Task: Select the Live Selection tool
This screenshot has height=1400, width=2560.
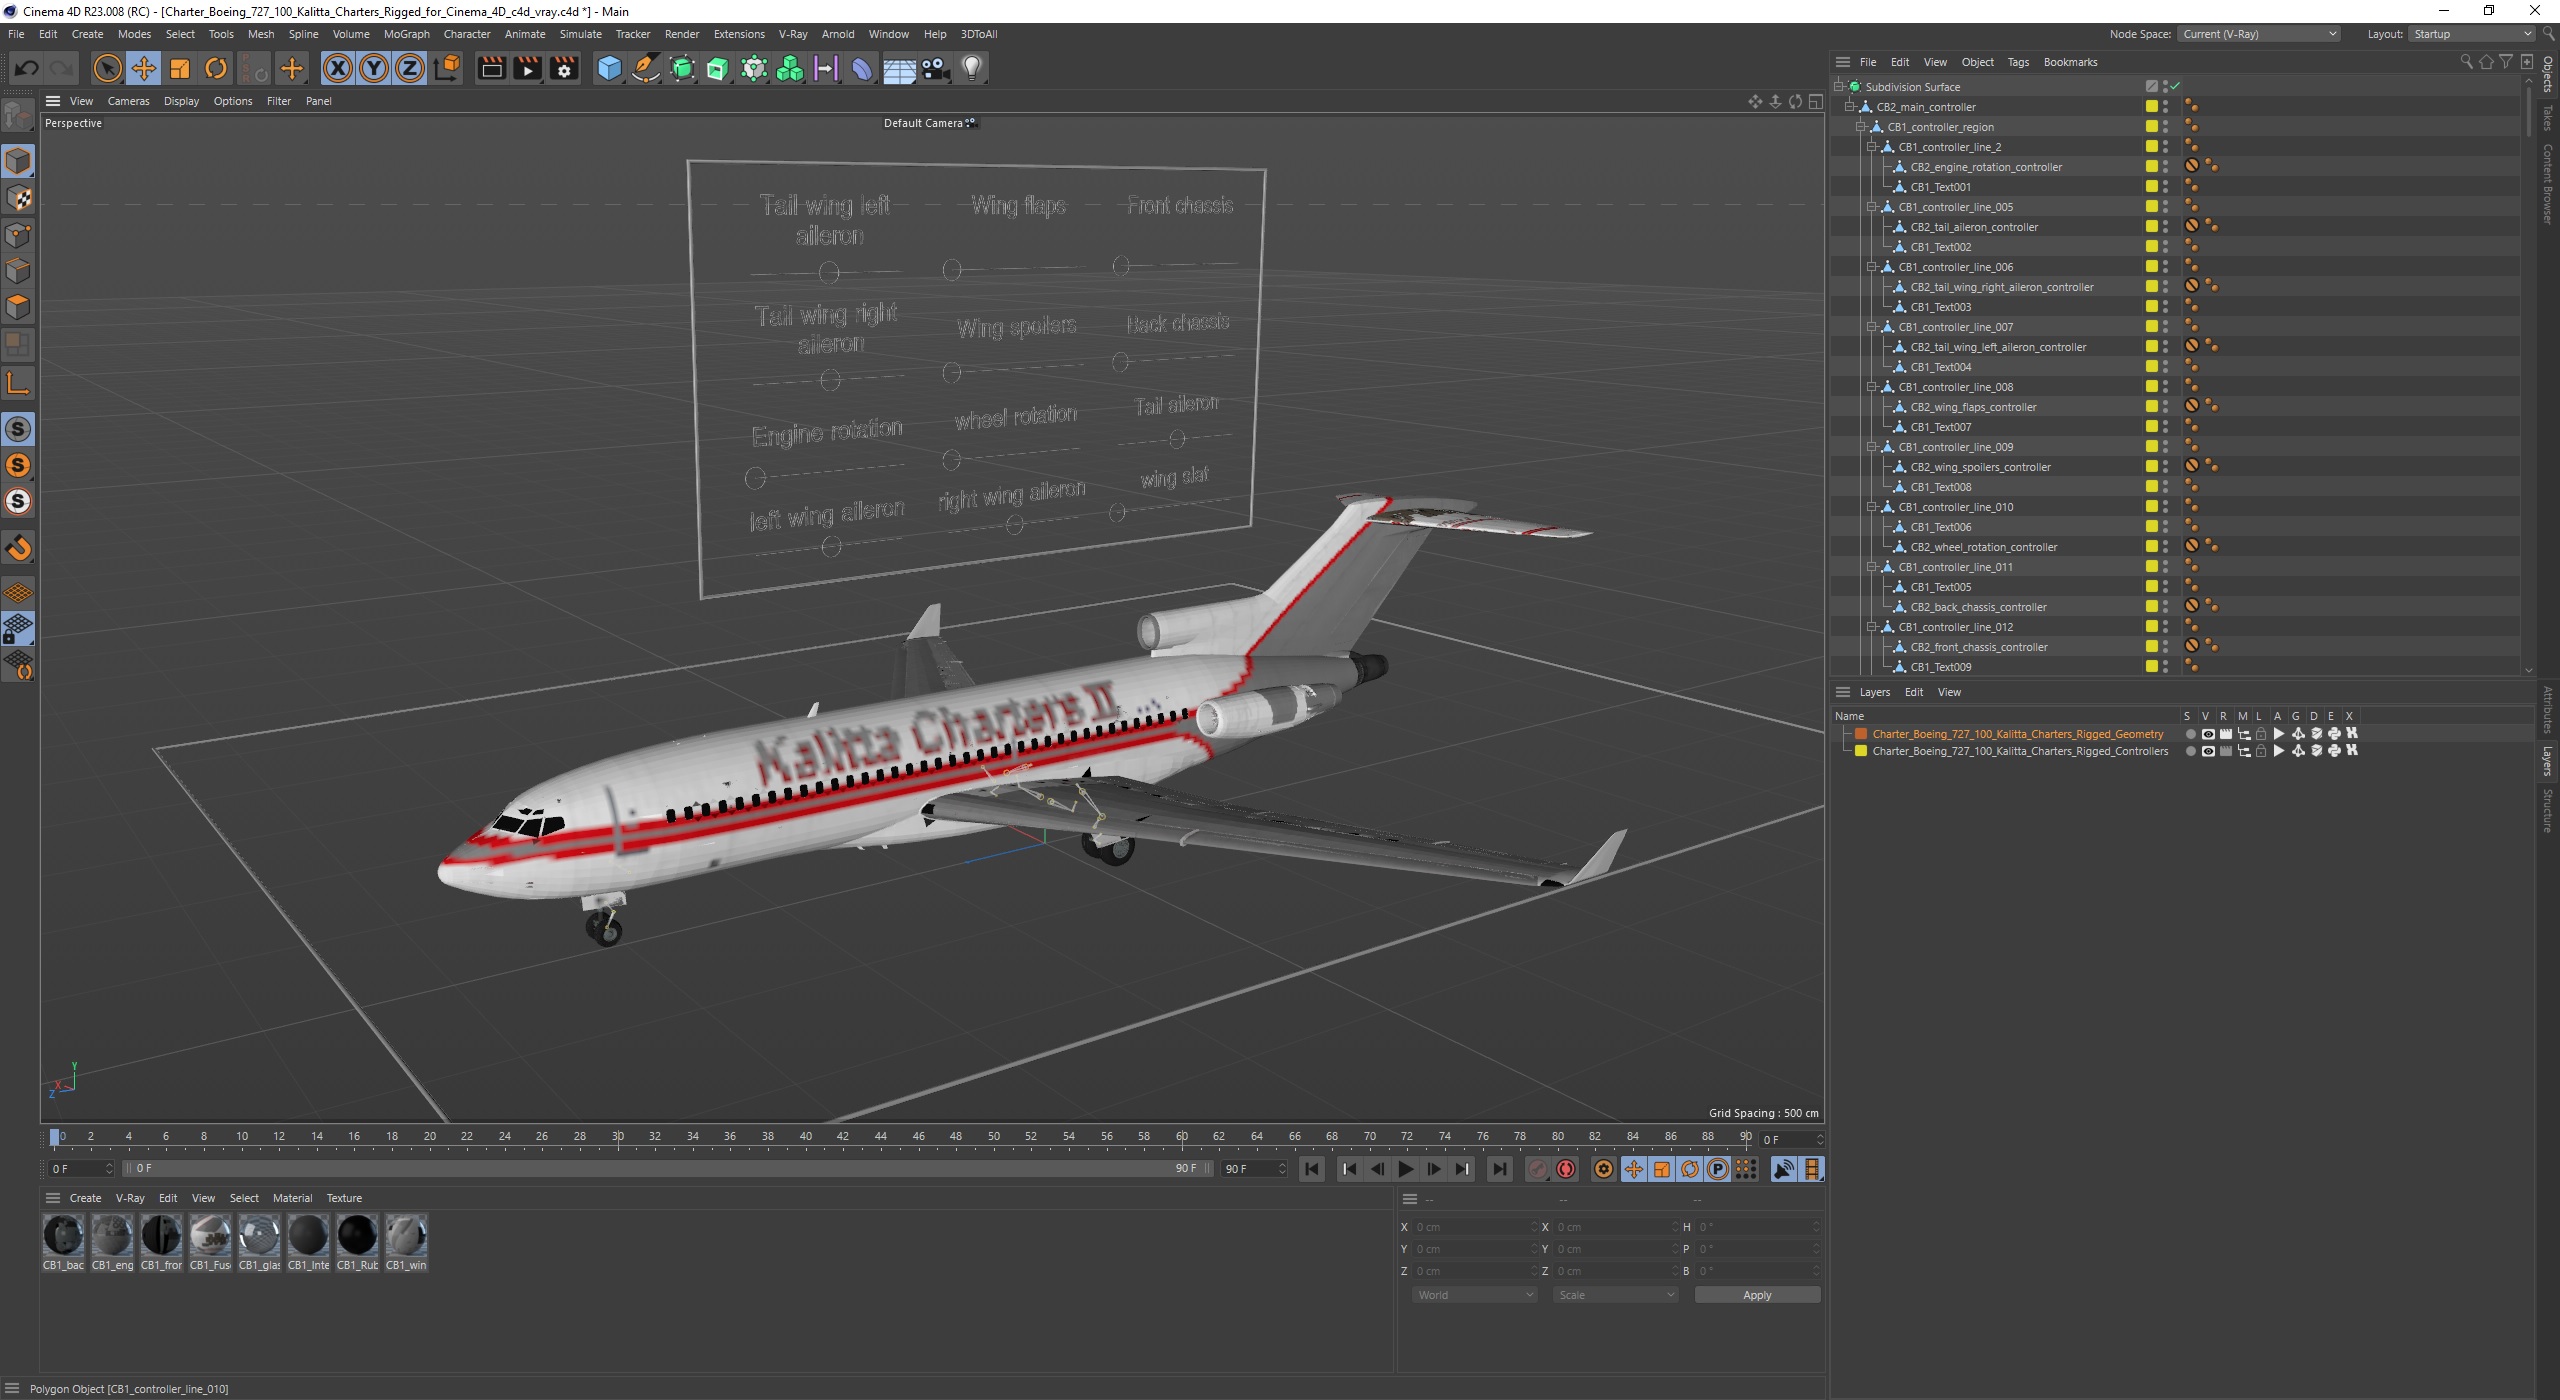Action: 107,68
